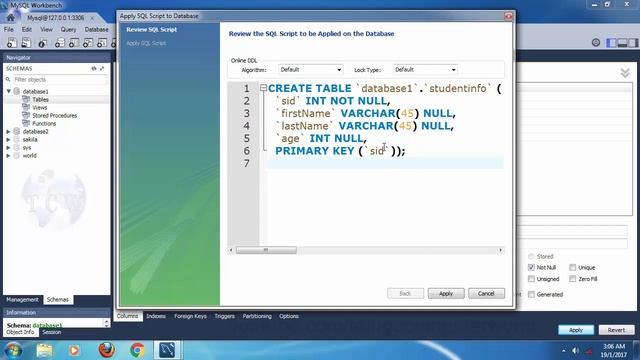Open the Partitioning tab

(x=257, y=316)
